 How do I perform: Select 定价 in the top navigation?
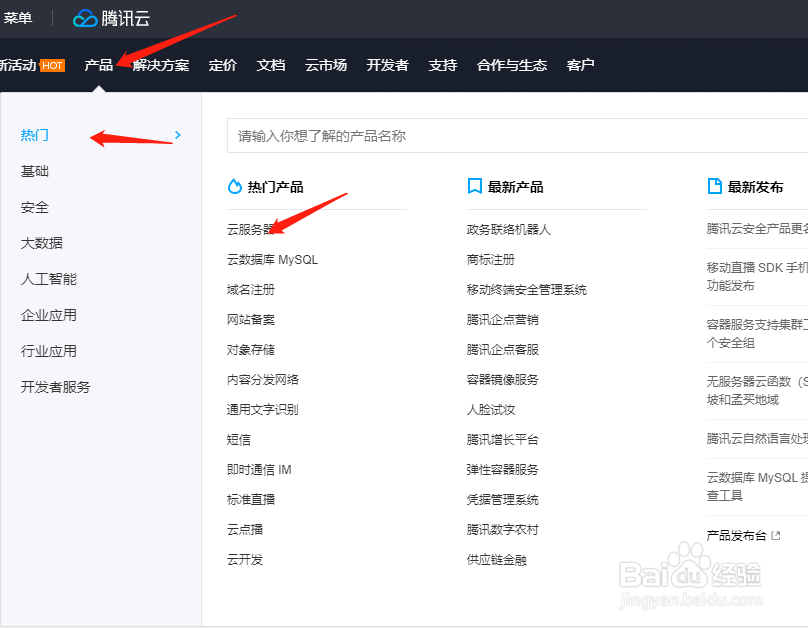223,65
